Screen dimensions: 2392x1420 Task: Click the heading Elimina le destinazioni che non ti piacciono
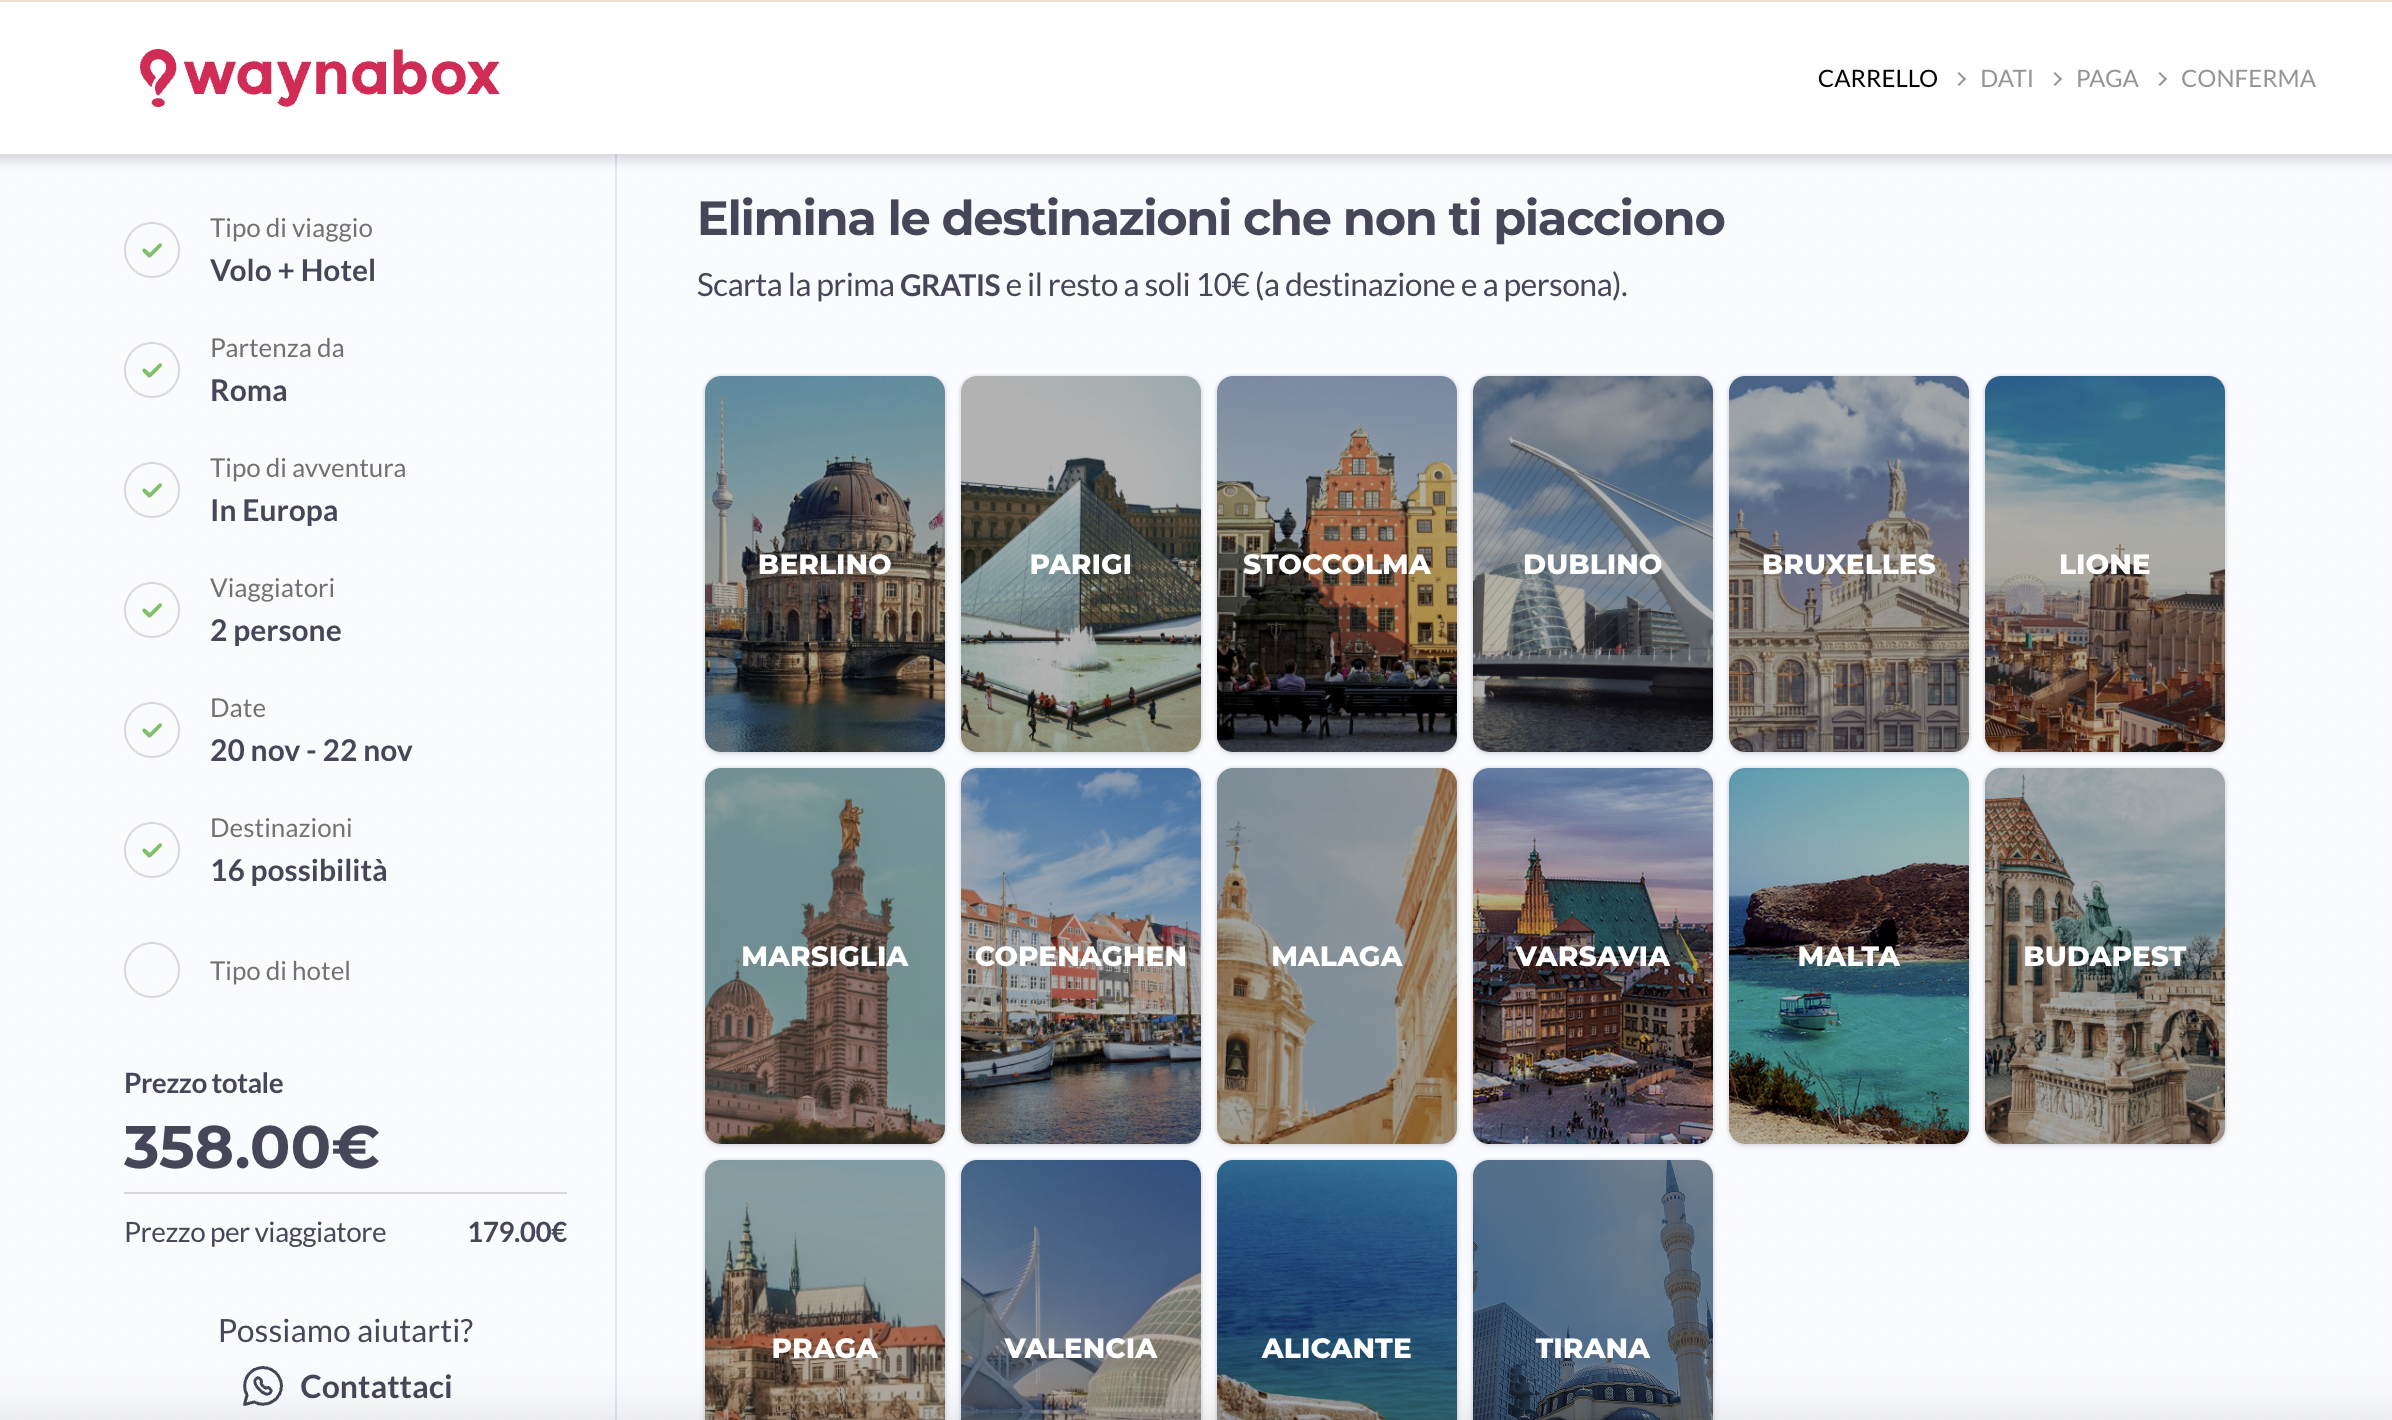click(1211, 219)
